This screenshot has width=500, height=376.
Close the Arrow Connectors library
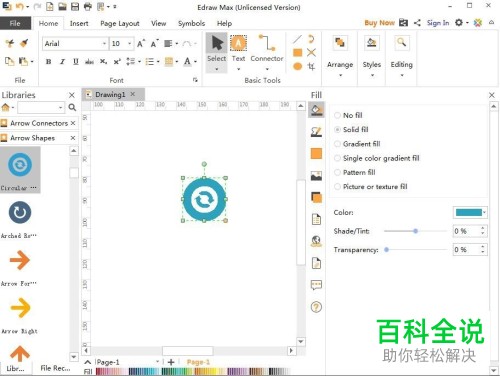(x=73, y=123)
